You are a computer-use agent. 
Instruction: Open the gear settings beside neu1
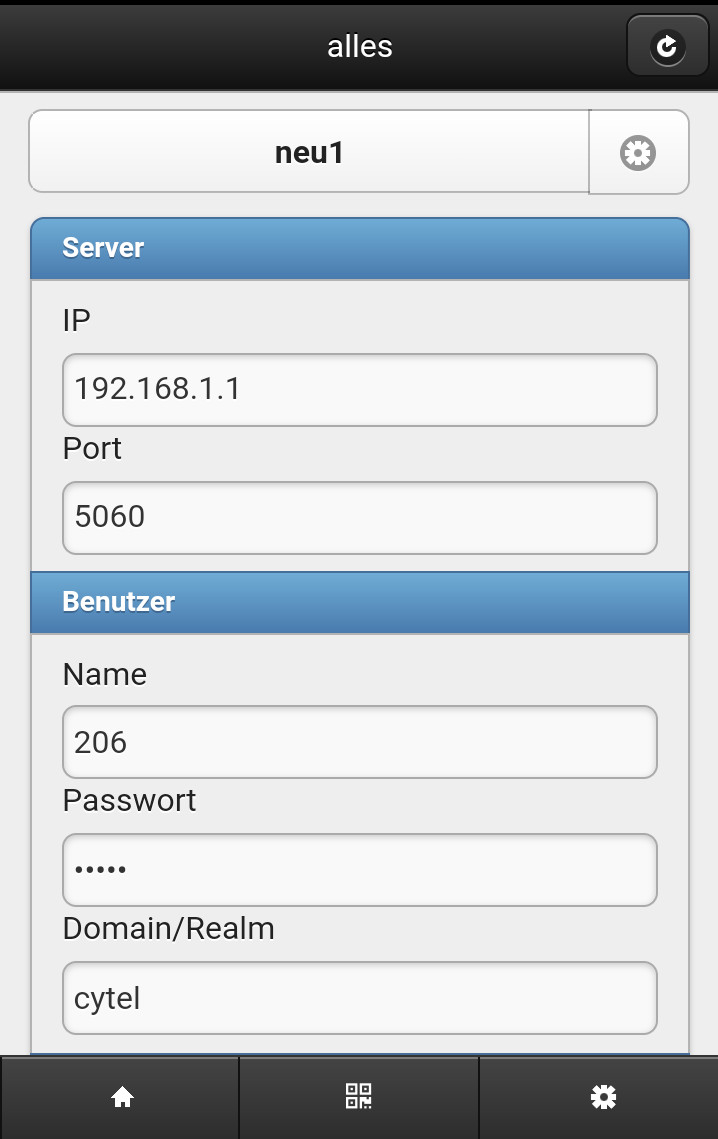coord(638,153)
